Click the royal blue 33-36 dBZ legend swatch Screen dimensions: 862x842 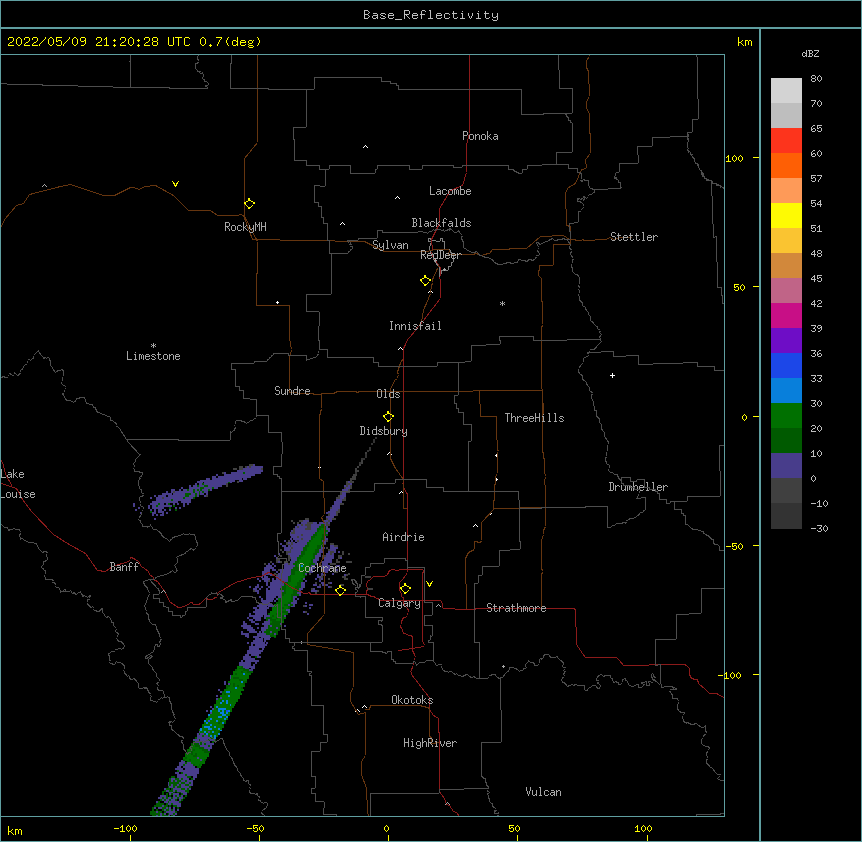786,366
